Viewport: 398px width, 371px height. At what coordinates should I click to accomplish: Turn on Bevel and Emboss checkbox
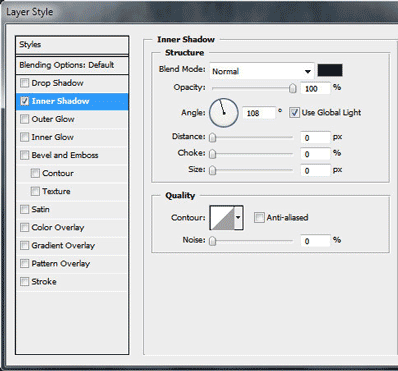tap(24, 155)
